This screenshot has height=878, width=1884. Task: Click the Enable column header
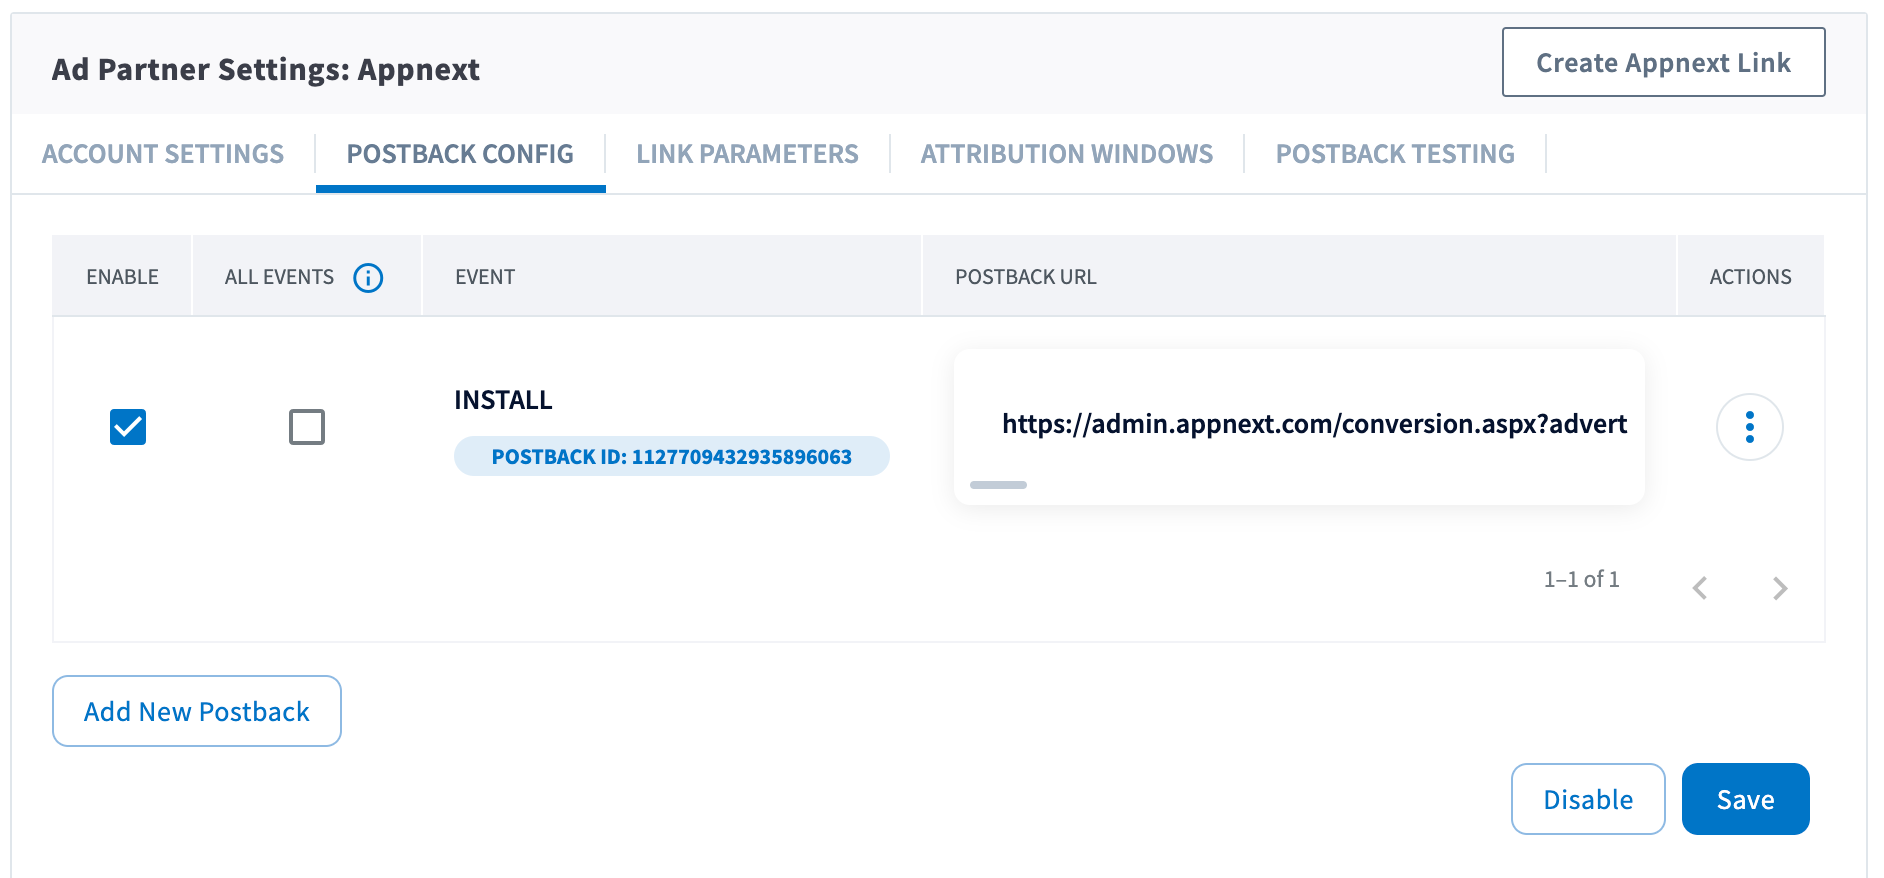(122, 277)
